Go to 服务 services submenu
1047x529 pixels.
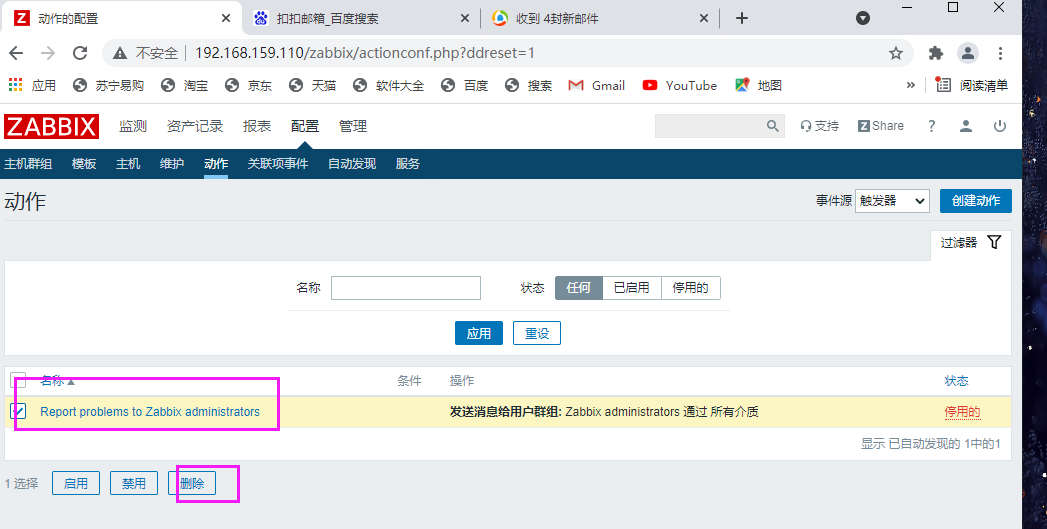click(408, 164)
